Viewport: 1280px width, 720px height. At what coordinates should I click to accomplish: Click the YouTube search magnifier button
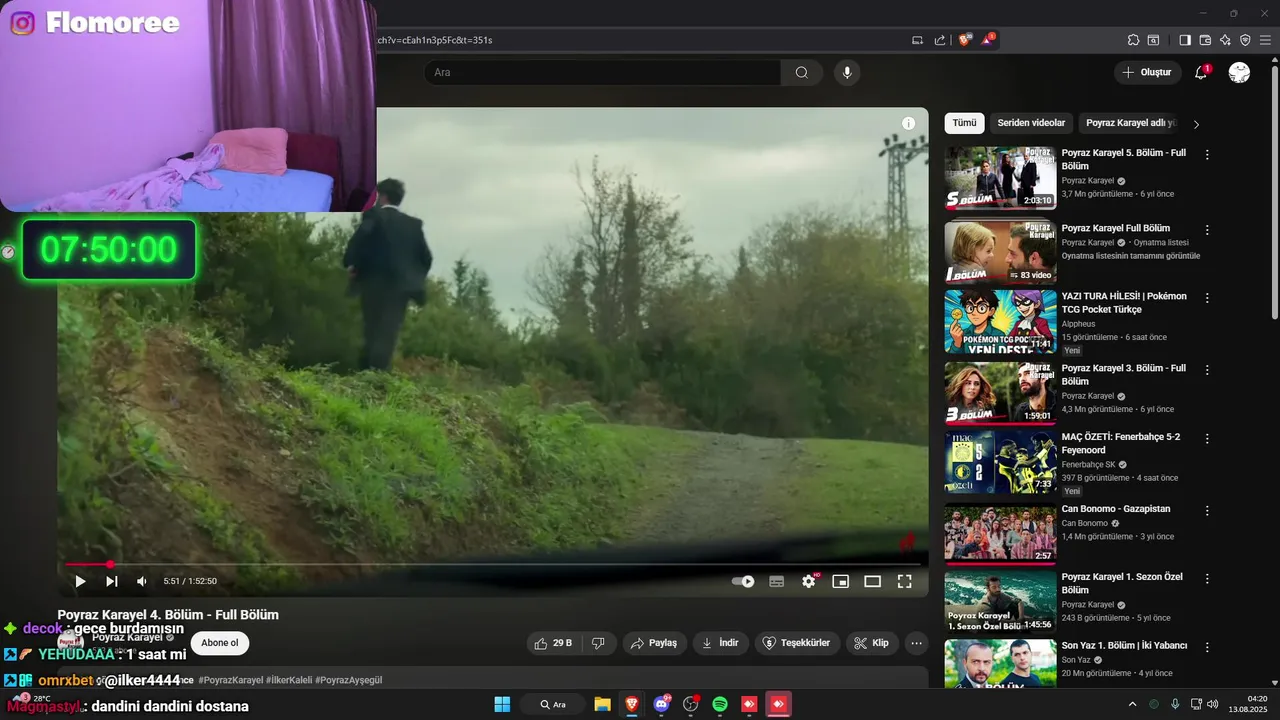click(x=801, y=72)
